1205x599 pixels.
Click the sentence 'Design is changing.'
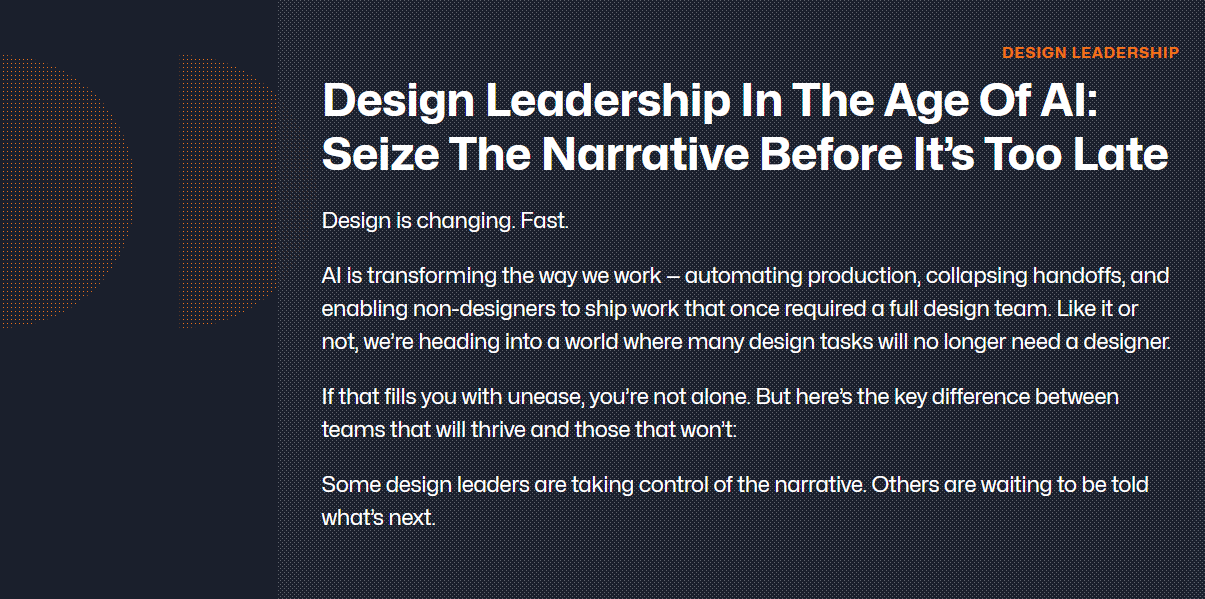click(418, 221)
